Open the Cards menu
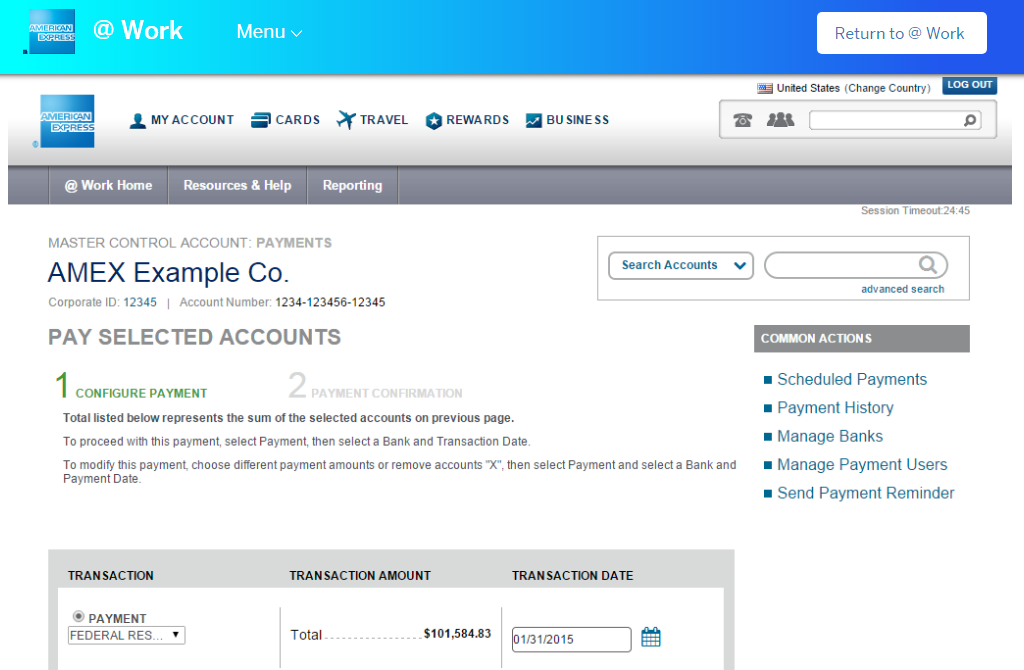The width and height of the screenshot is (1024, 670). 286,120
